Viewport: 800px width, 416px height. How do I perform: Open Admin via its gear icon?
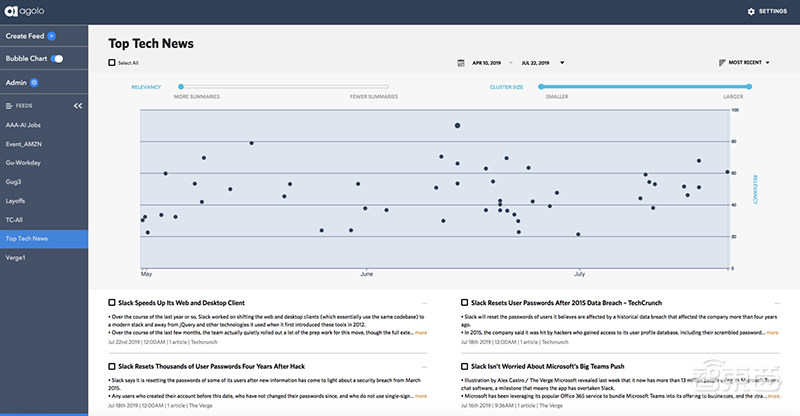(x=34, y=82)
